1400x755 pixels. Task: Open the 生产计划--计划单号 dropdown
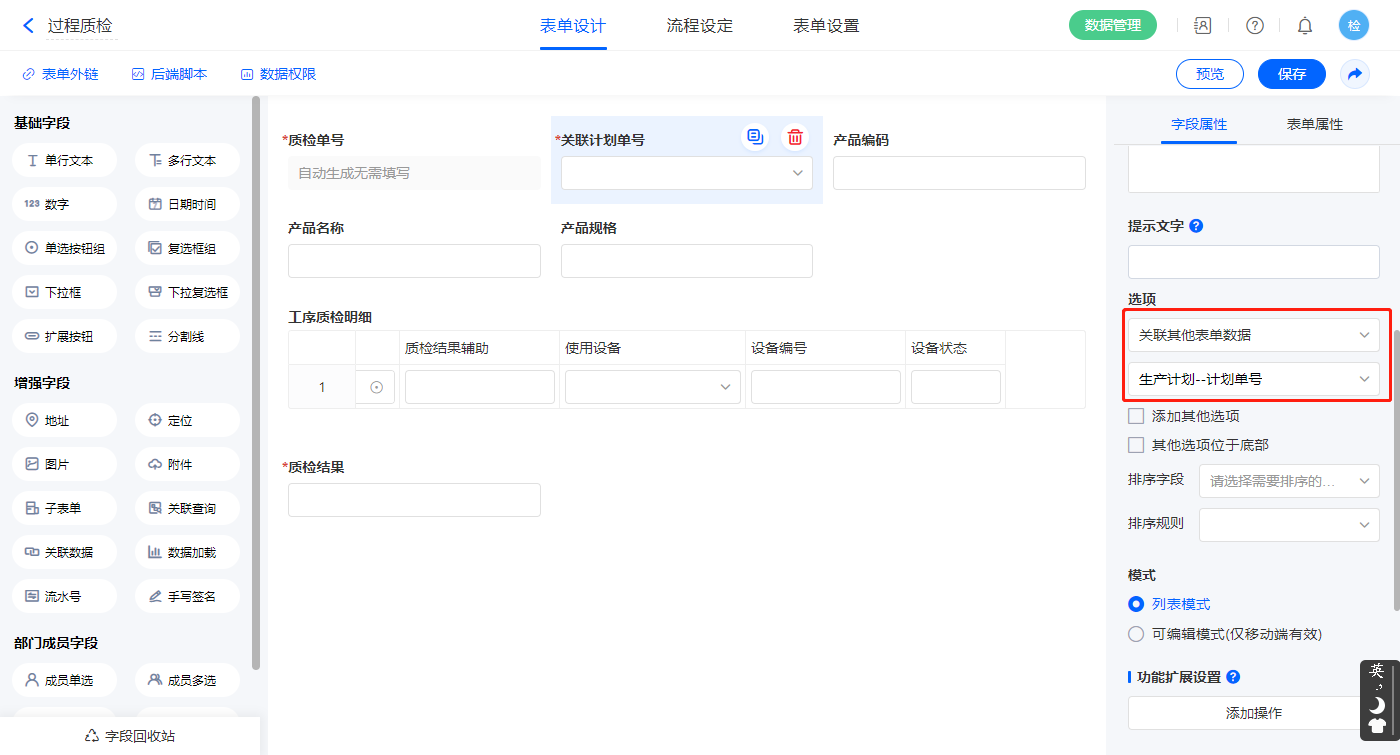click(1253, 379)
